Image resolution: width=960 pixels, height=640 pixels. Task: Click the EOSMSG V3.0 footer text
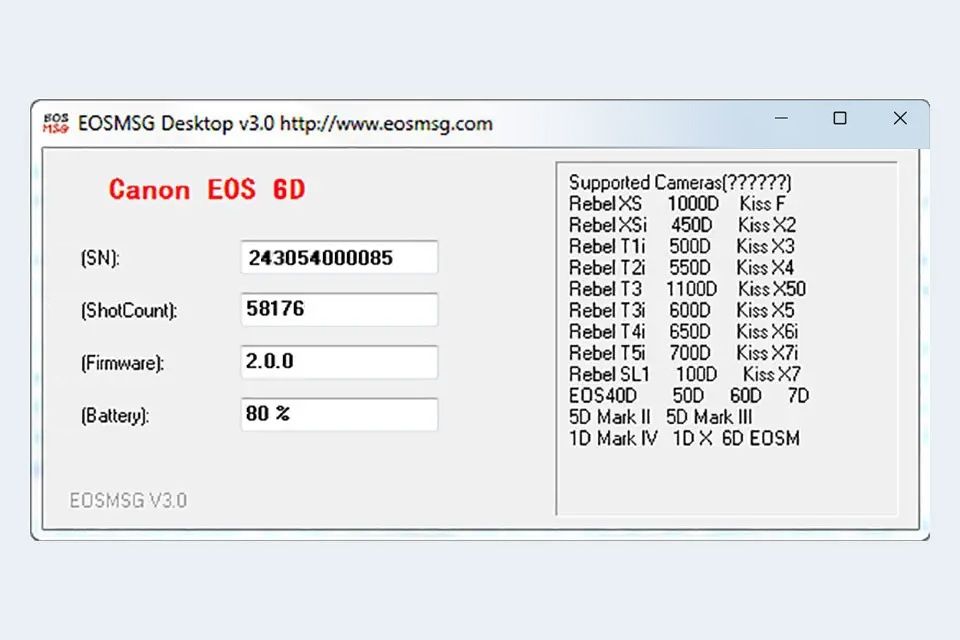128,500
